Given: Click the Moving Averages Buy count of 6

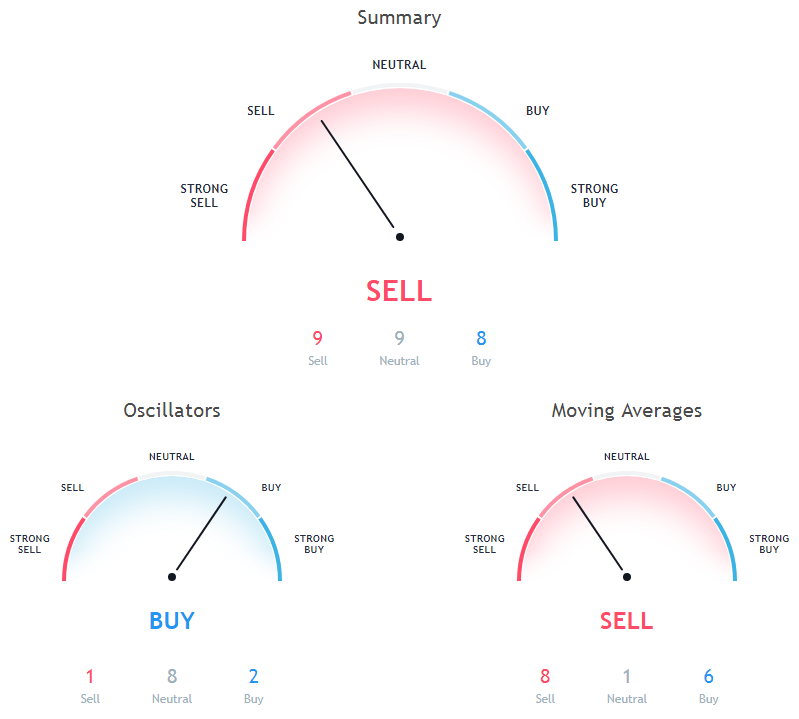Looking at the screenshot, I should pos(709,676).
